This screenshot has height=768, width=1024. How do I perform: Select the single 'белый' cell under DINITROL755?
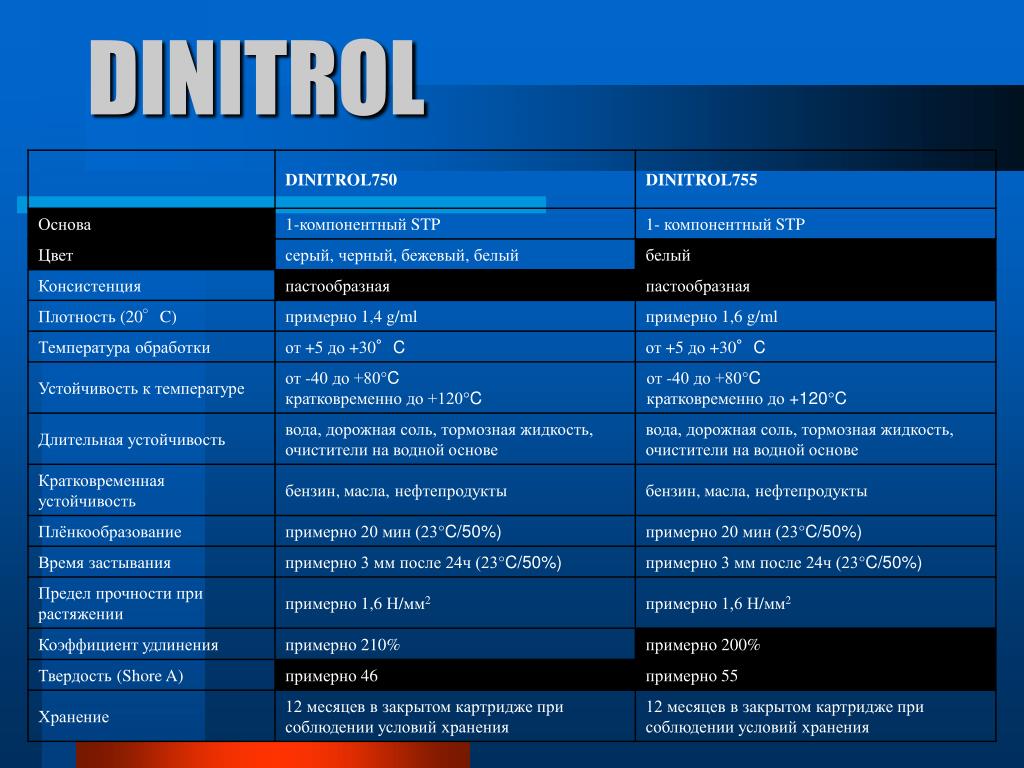667,255
